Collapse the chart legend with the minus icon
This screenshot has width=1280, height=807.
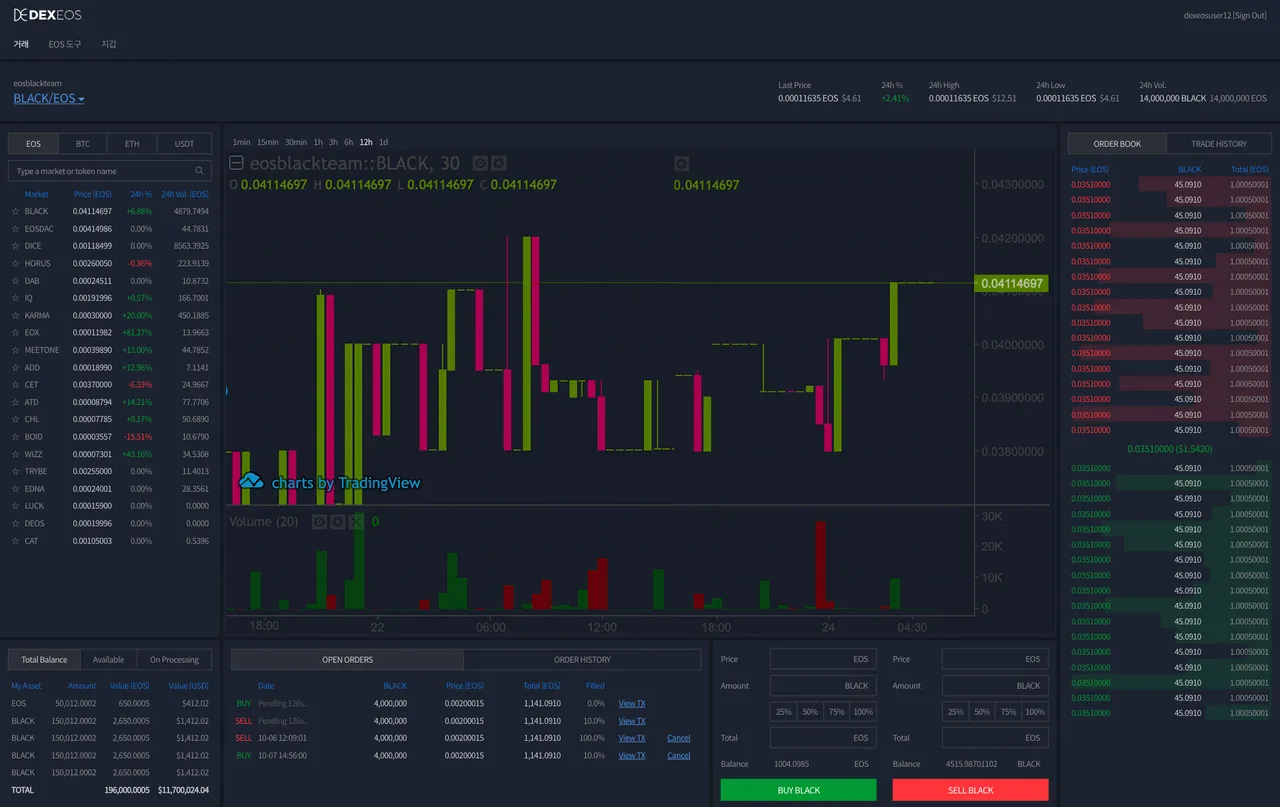pyautogui.click(x=237, y=163)
